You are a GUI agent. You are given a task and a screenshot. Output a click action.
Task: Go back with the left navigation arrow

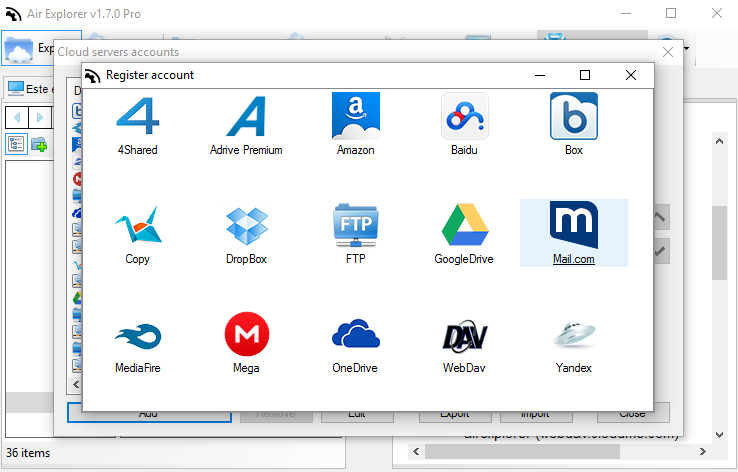17,117
